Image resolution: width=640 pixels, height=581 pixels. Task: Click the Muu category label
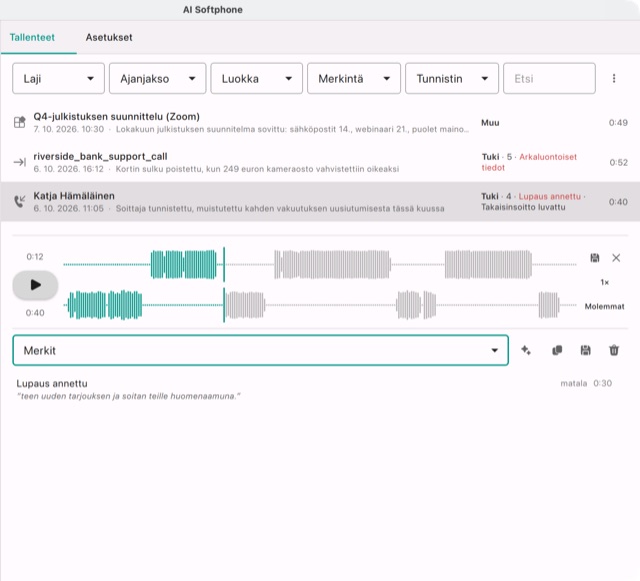(490, 122)
